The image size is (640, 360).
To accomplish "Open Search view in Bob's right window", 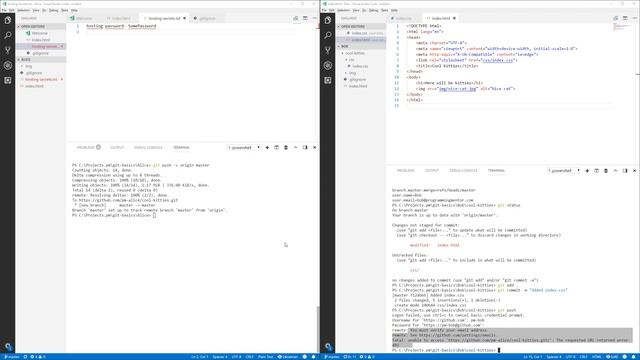I will 328,36.
